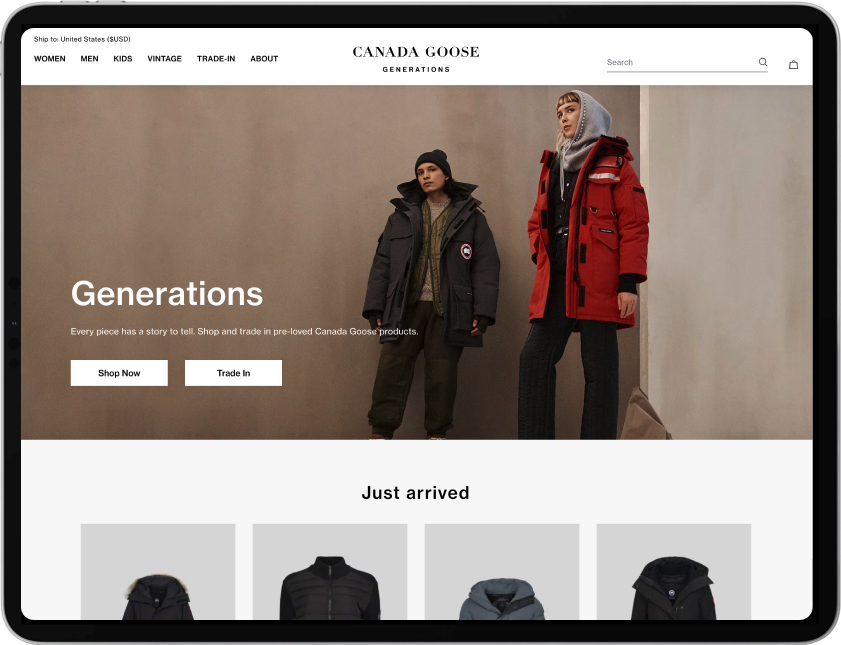Open the black quilted jacket thumbnail
The image size is (841, 645).
coord(330,572)
